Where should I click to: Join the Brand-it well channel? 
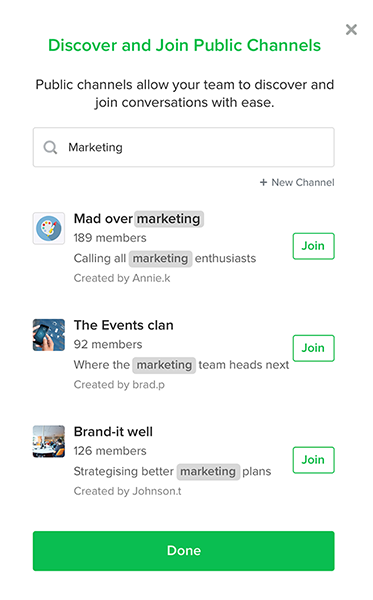313,460
